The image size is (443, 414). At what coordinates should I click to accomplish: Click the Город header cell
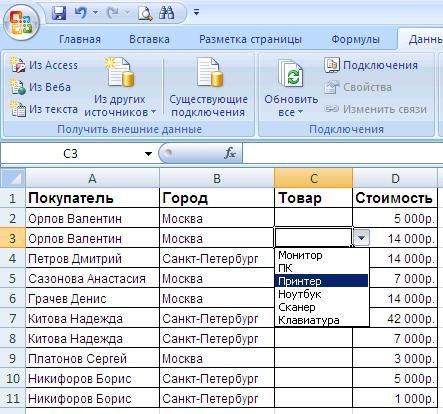(217, 198)
